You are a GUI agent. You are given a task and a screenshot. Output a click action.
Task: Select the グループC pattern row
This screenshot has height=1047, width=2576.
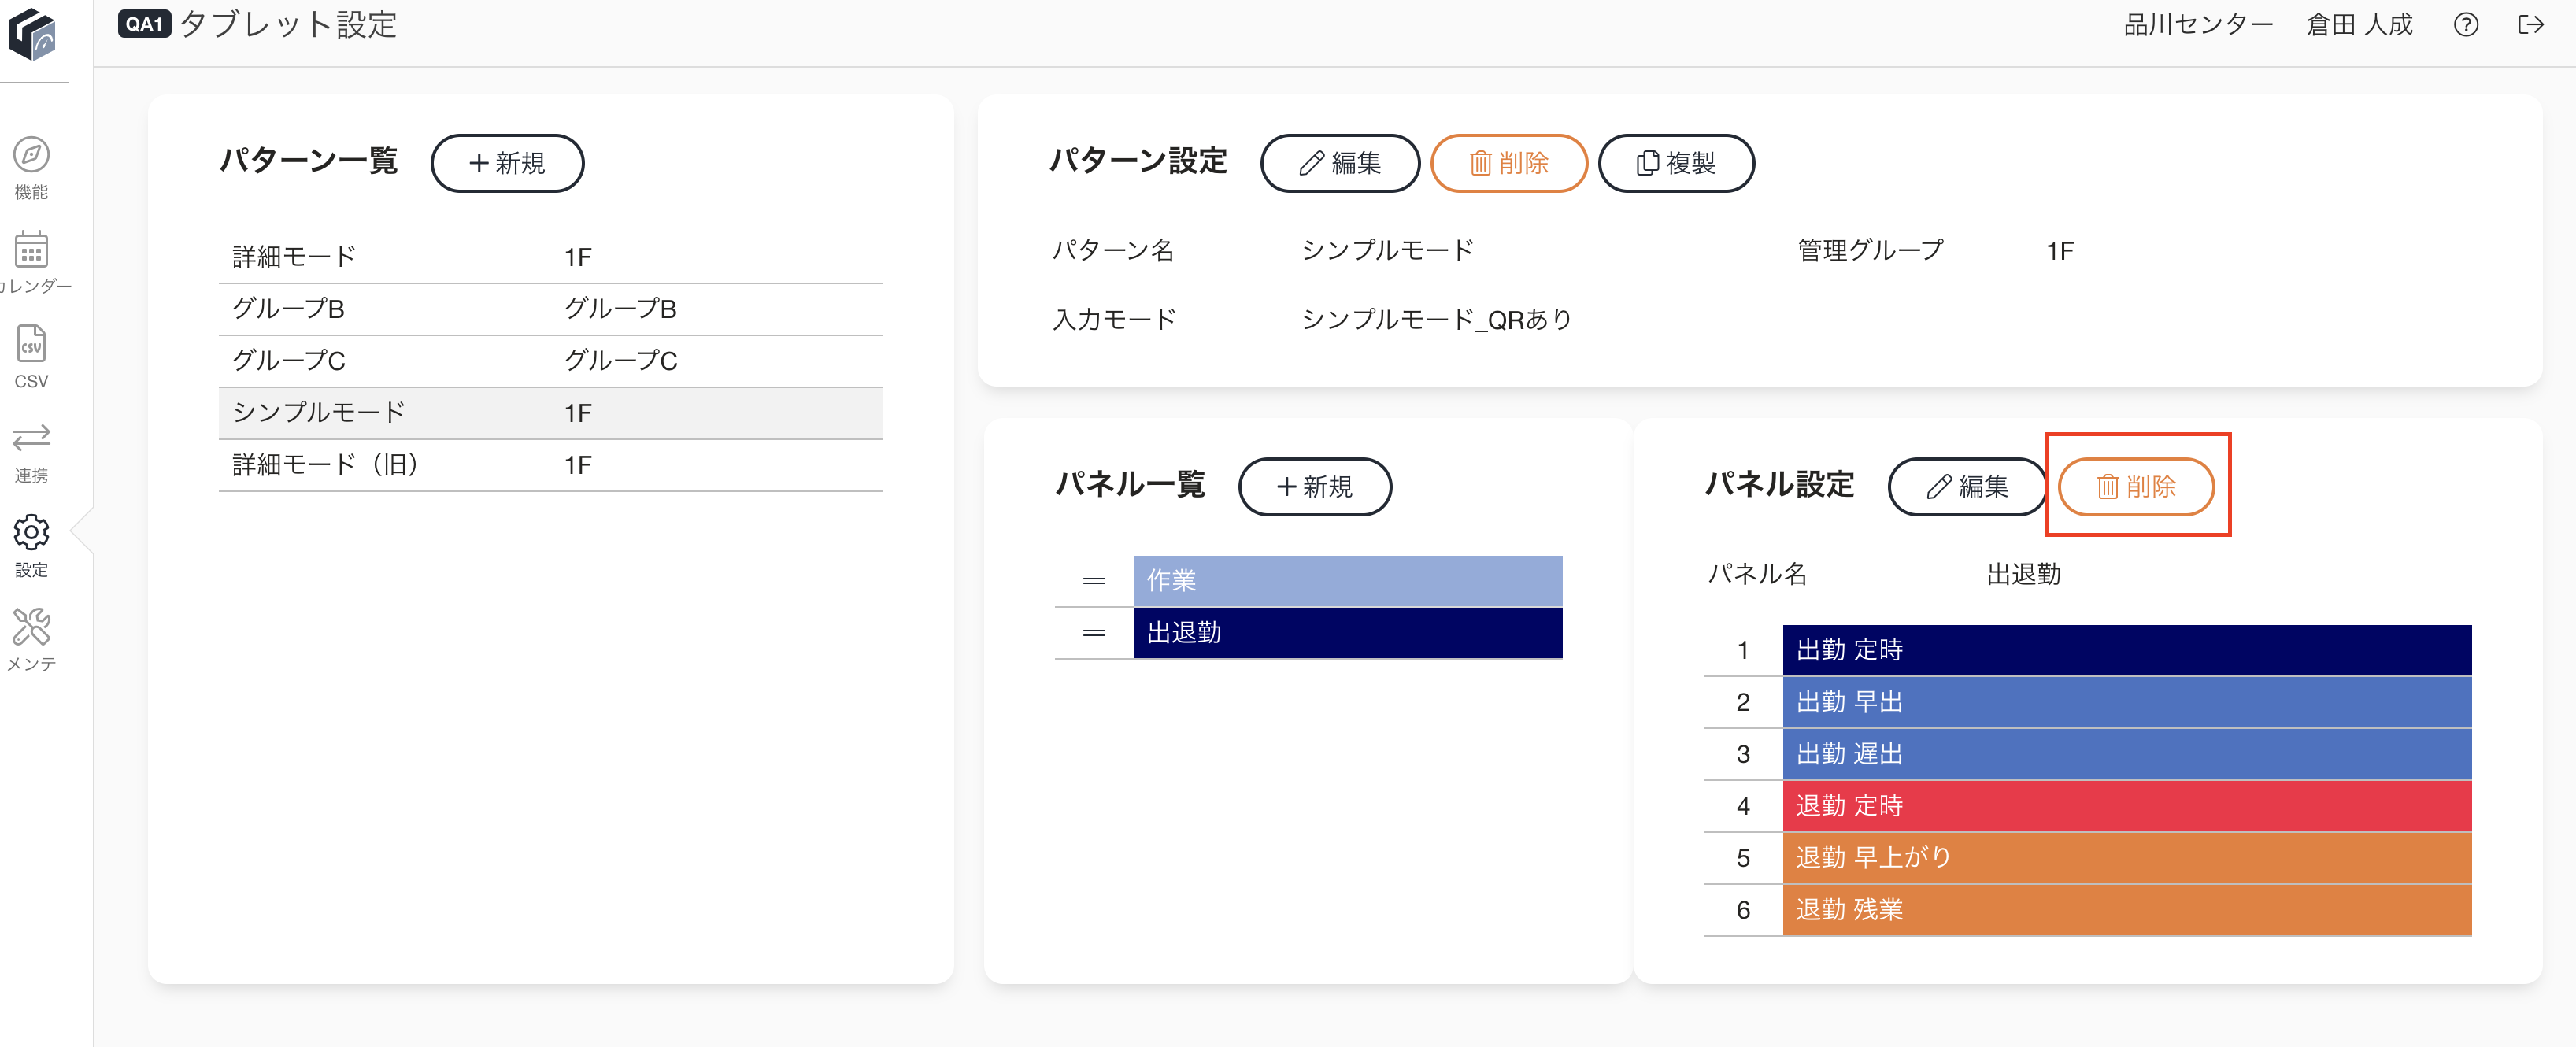pos(551,361)
